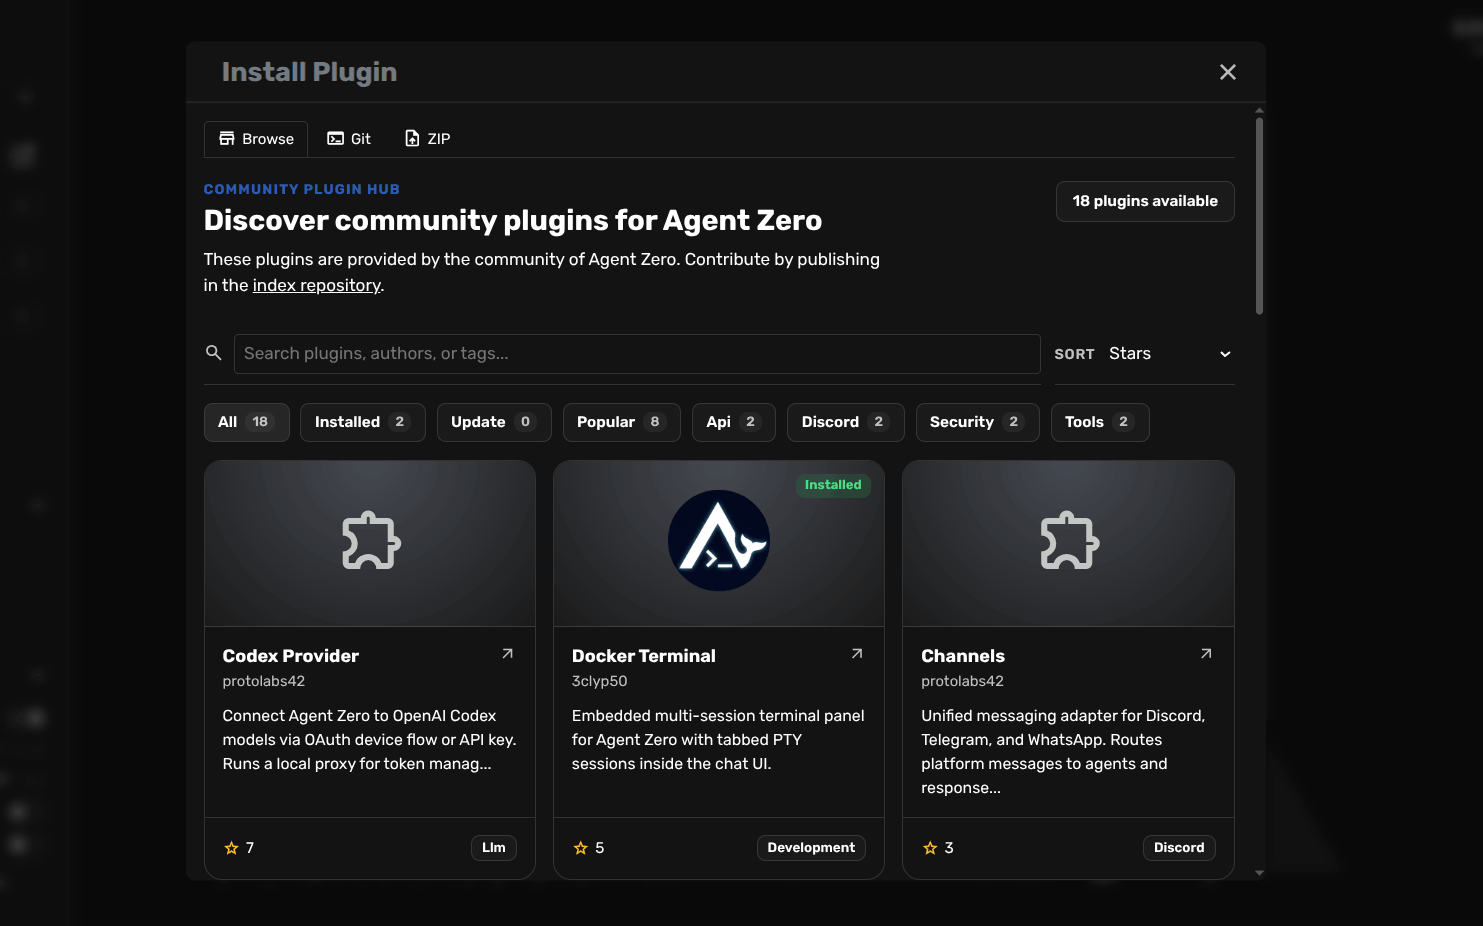The width and height of the screenshot is (1483, 926).
Task: Click the puzzle piece icon on Codex Provider card
Action: [x=370, y=540]
